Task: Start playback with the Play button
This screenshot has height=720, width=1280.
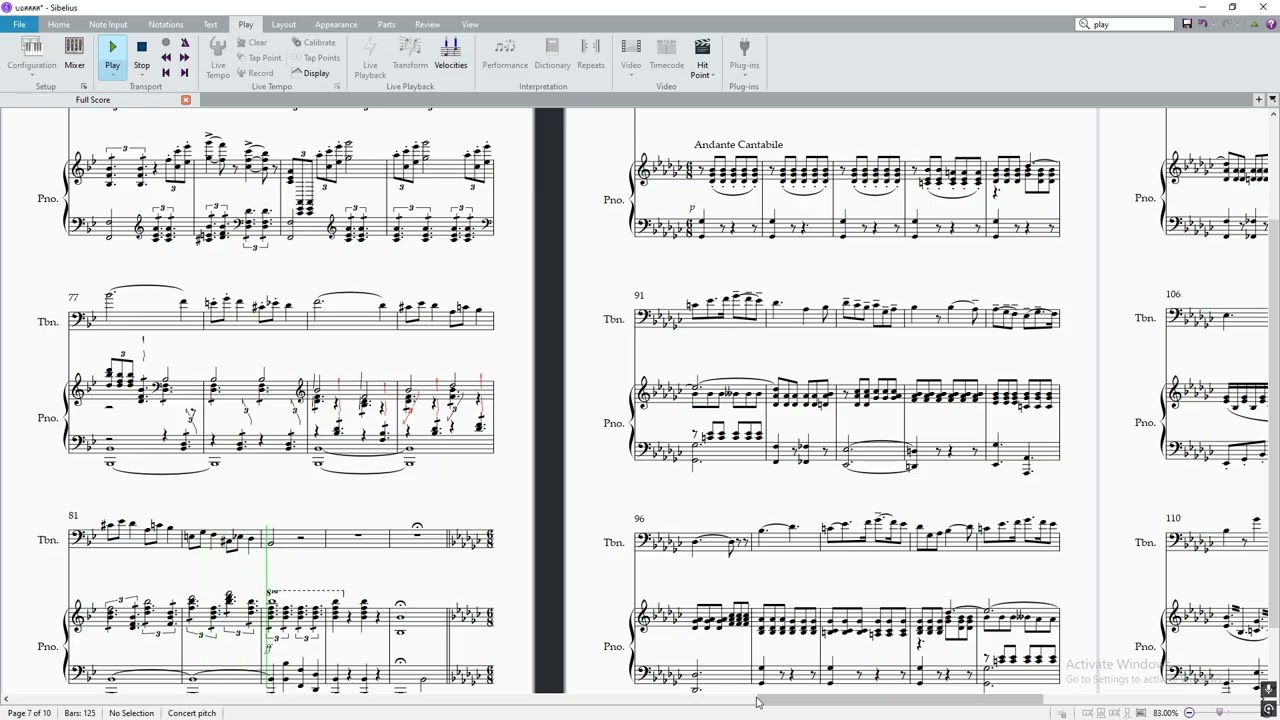Action: coord(112,52)
